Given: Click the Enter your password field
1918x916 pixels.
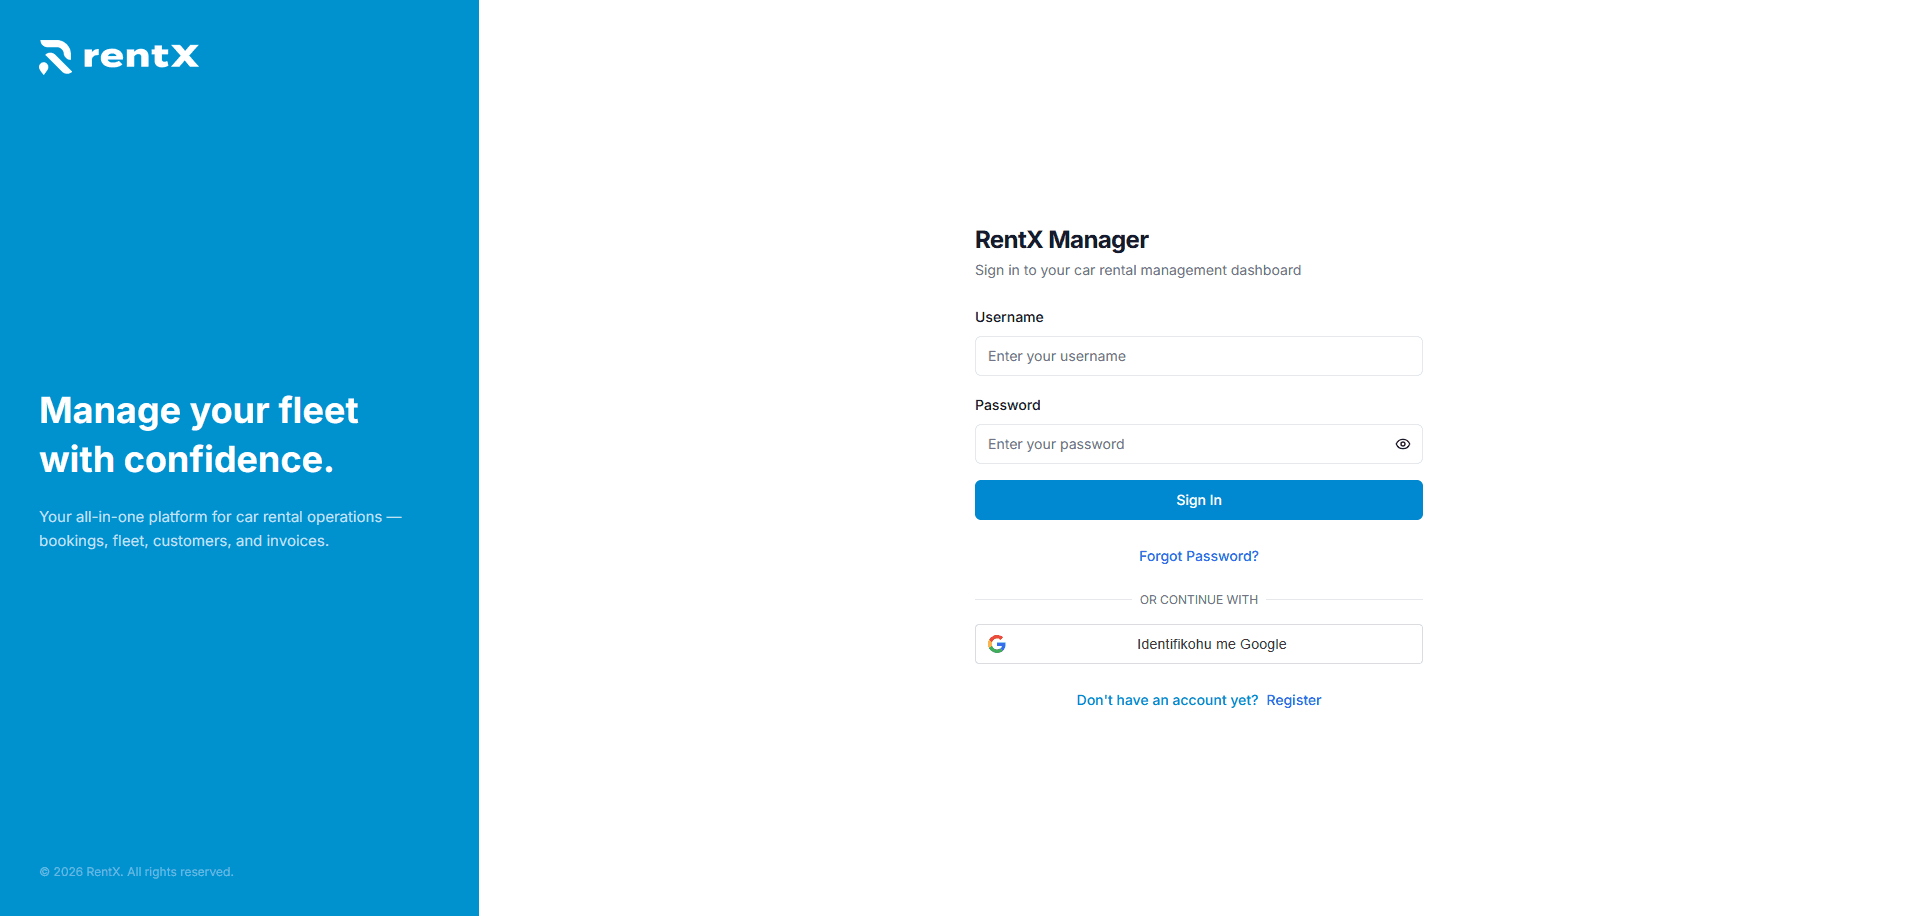Looking at the screenshot, I should (1180, 444).
